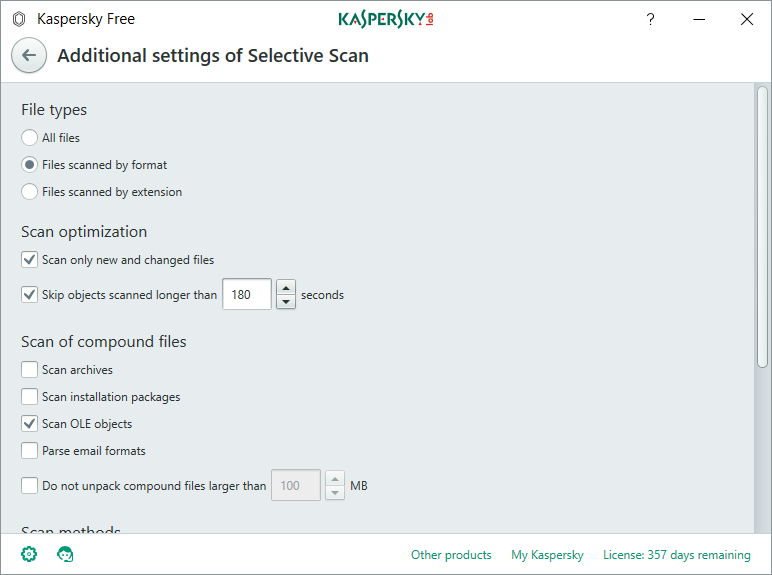Click the Kaspersky Lab logo

tap(386, 19)
